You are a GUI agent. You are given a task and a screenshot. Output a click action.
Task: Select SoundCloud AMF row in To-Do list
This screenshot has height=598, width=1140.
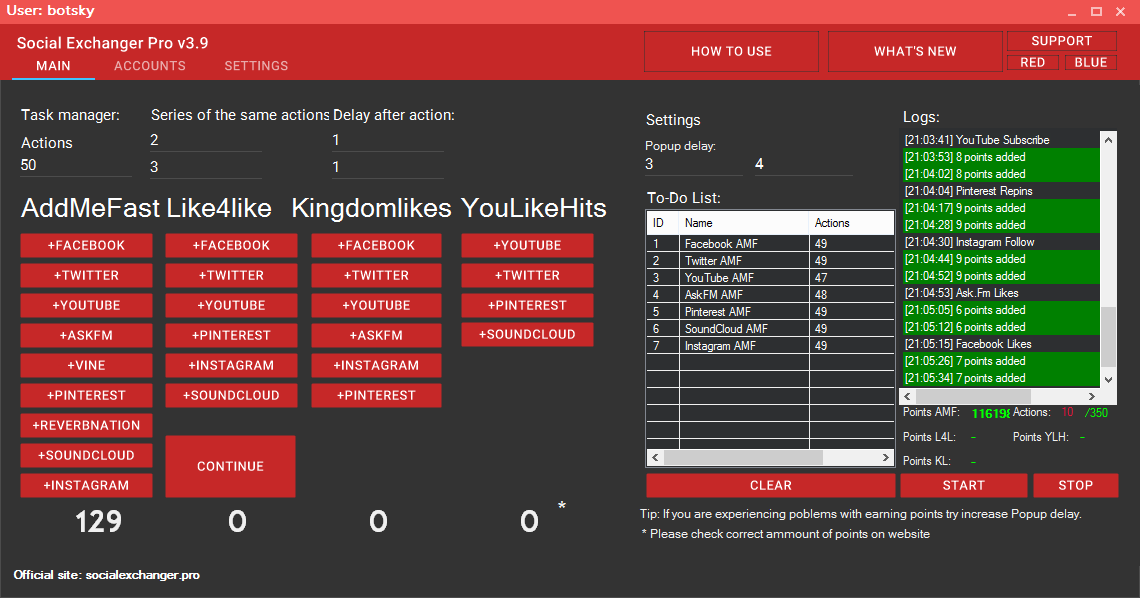770,328
